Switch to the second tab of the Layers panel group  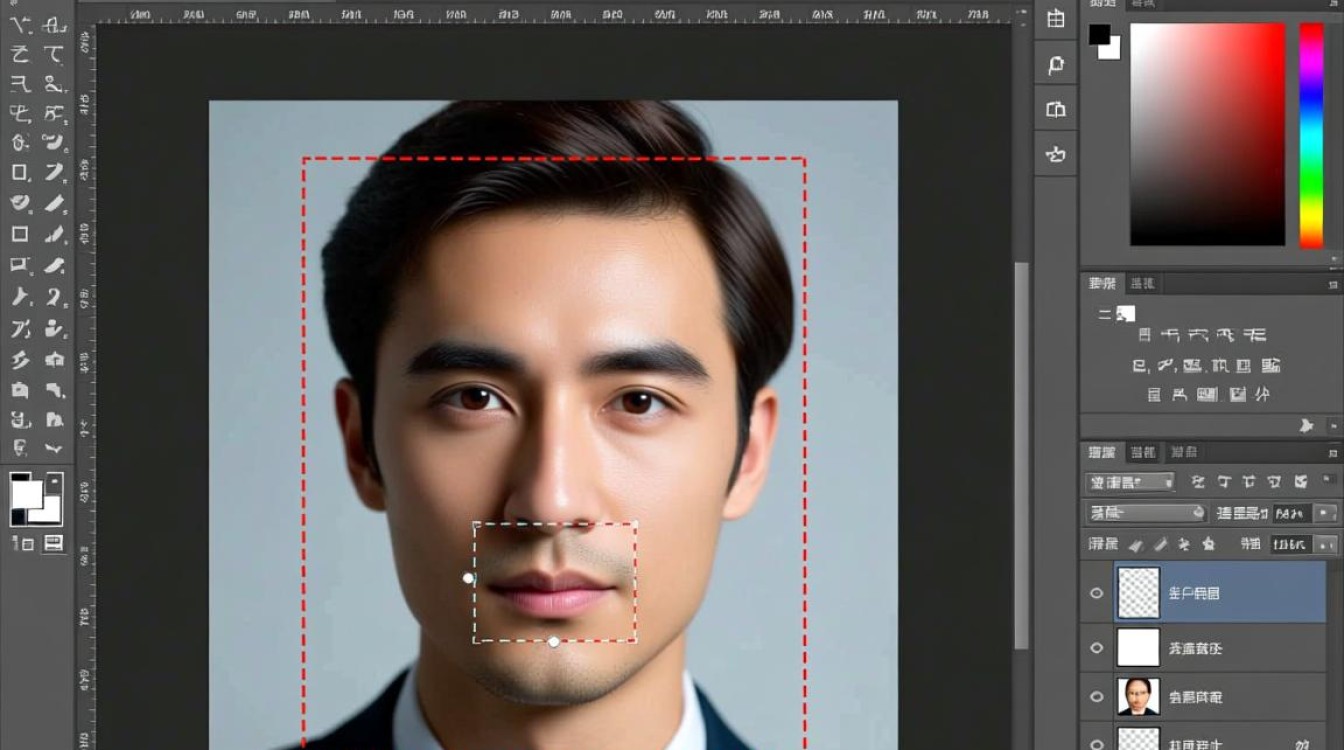(1143, 453)
